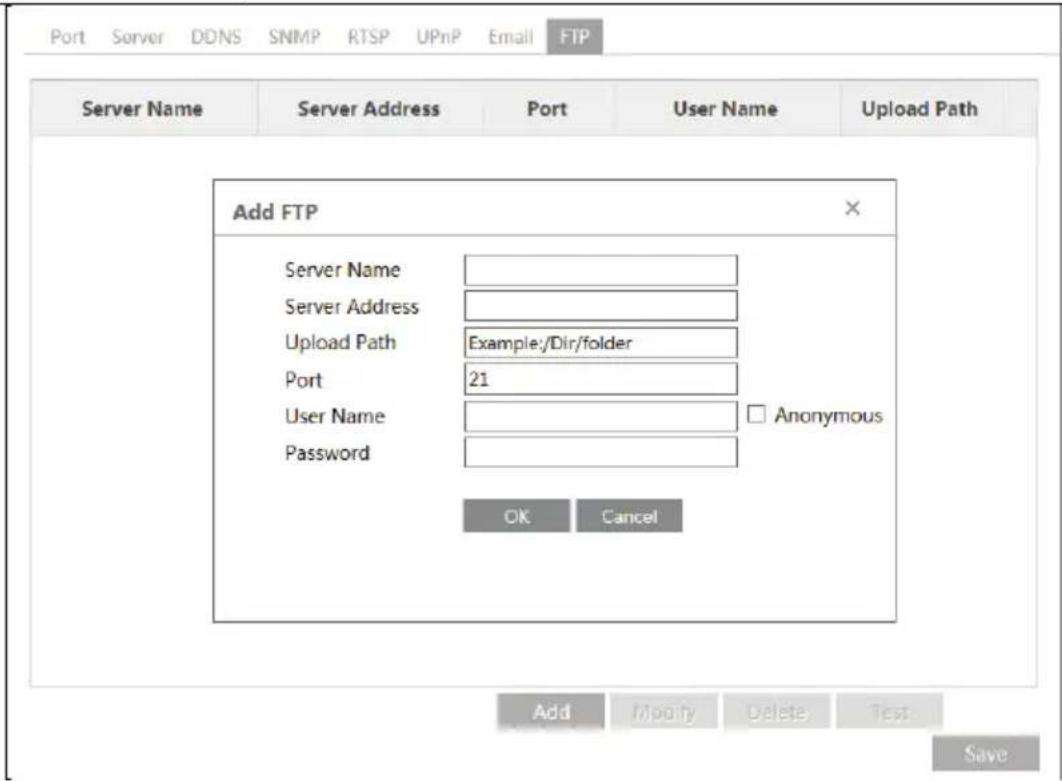The image size is (1062, 781).
Task: Click the Port input showing 21
Action: tap(601, 379)
